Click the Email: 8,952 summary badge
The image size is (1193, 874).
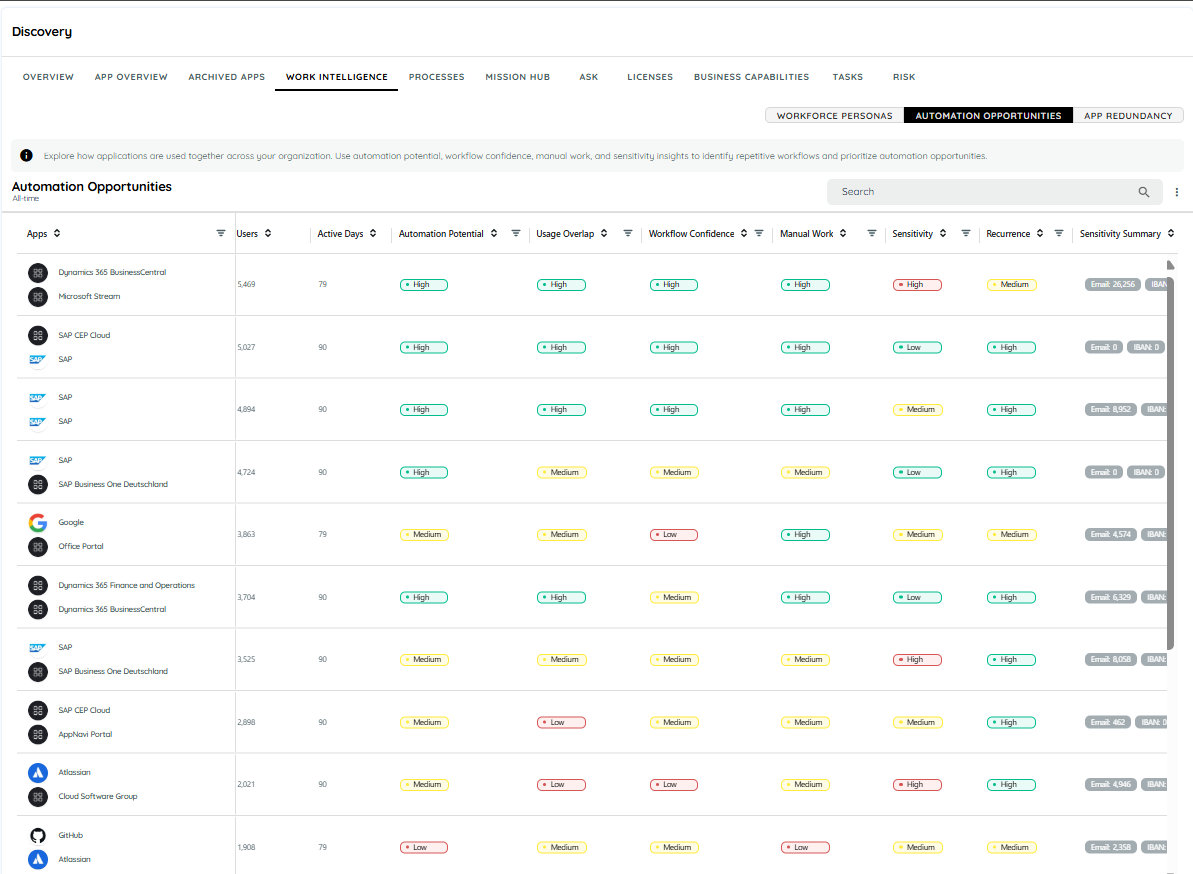1111,409
